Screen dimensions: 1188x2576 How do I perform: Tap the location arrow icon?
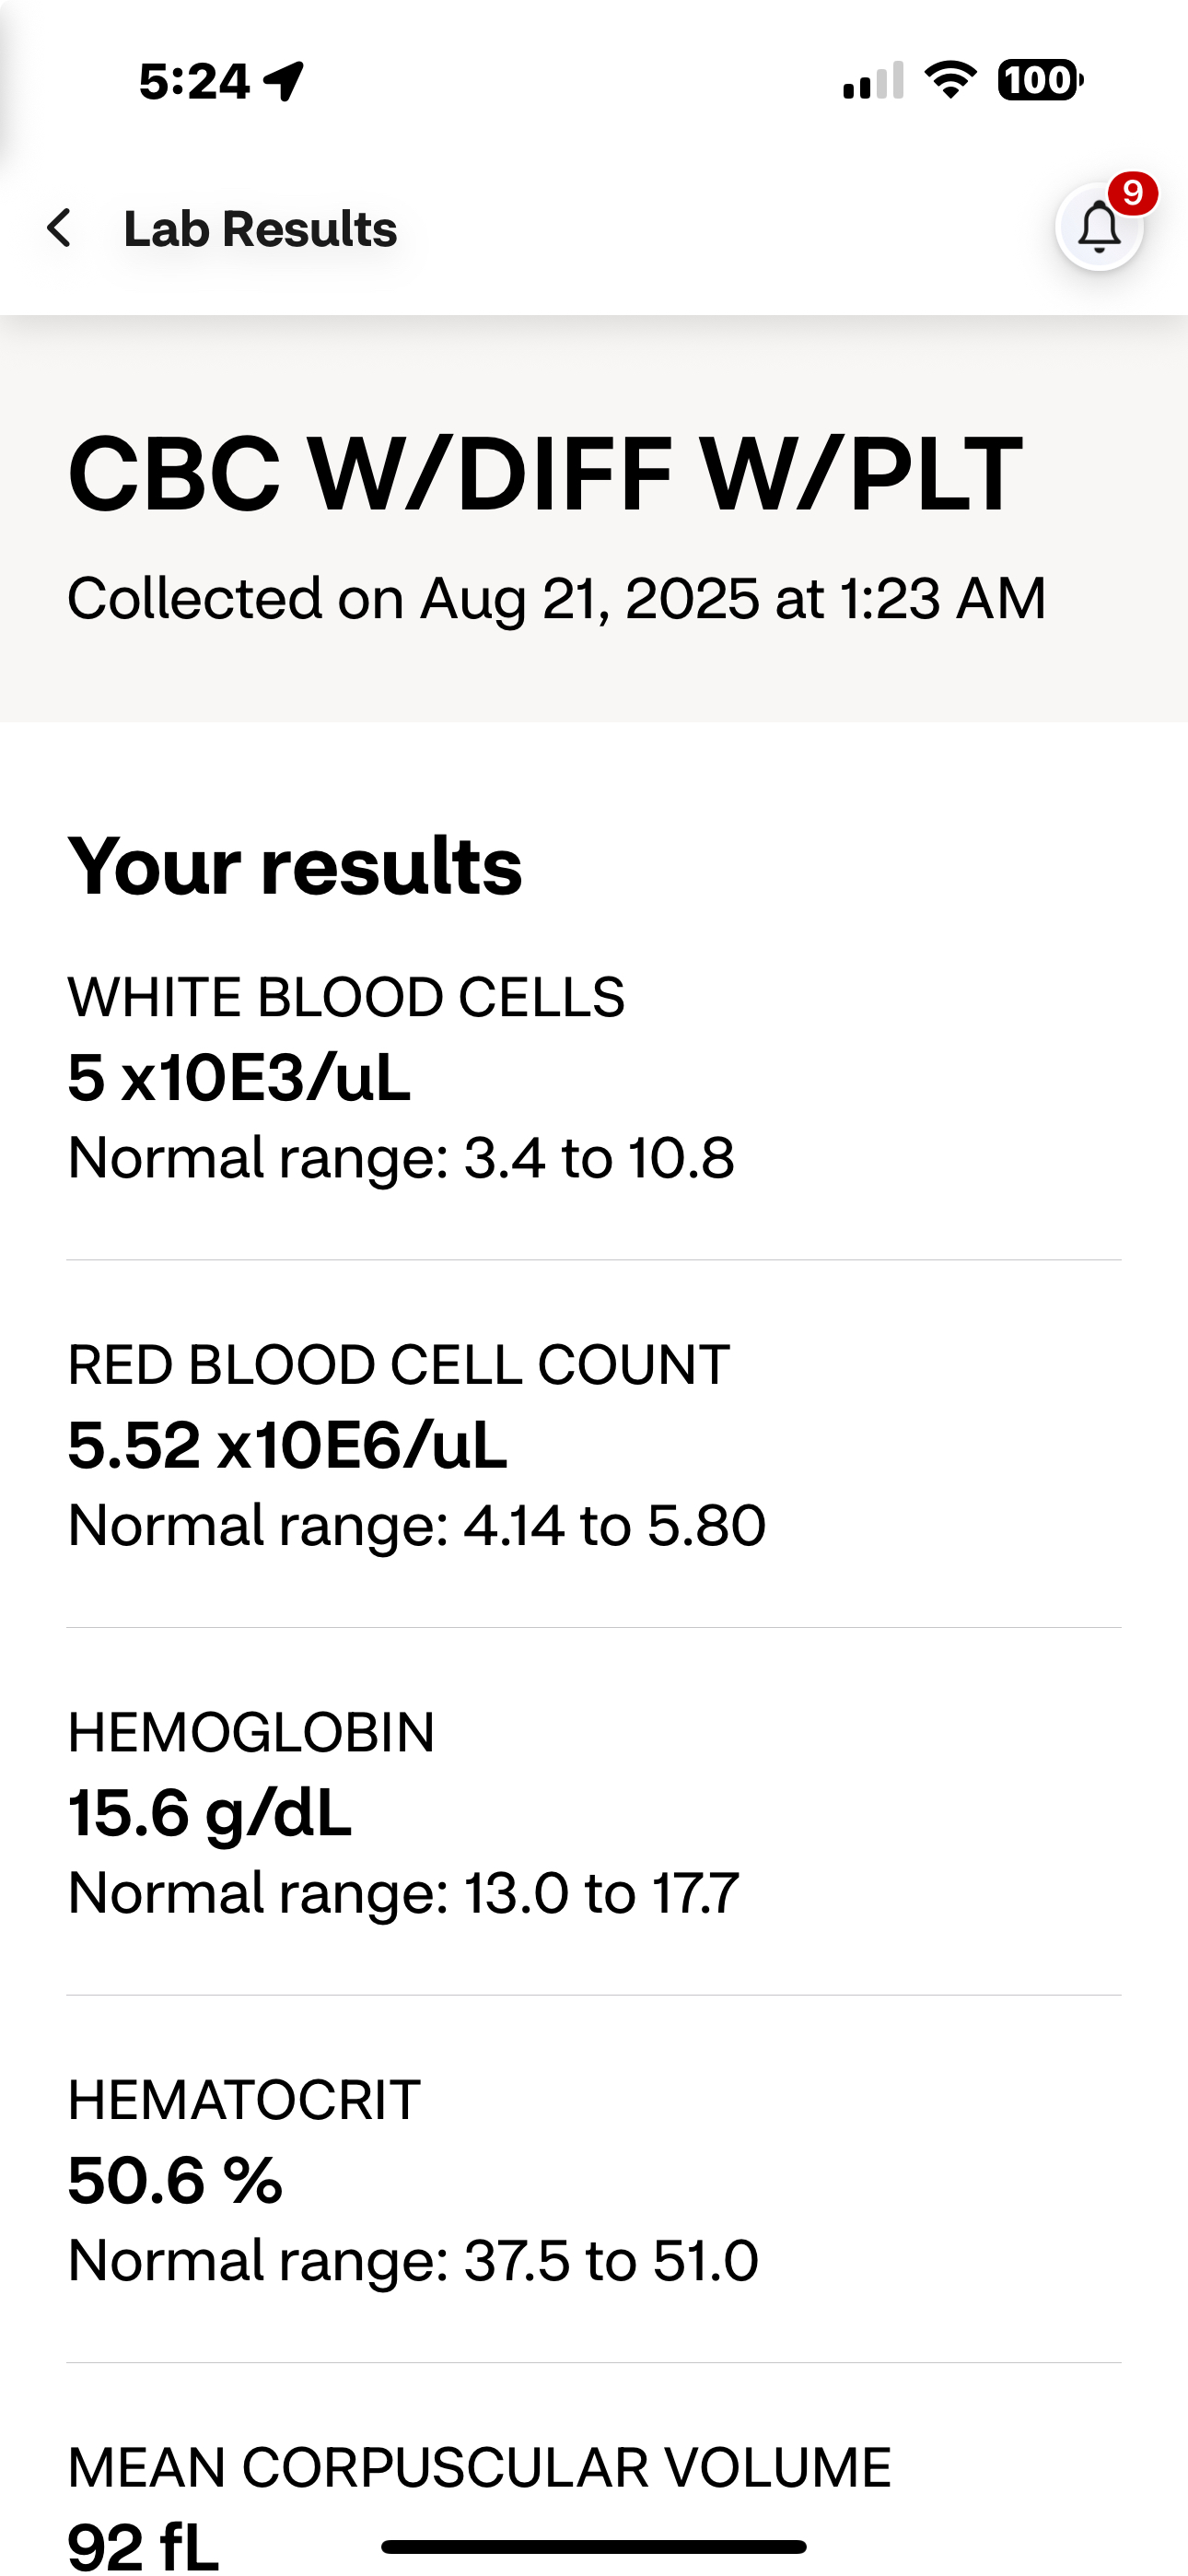(284, 81)
